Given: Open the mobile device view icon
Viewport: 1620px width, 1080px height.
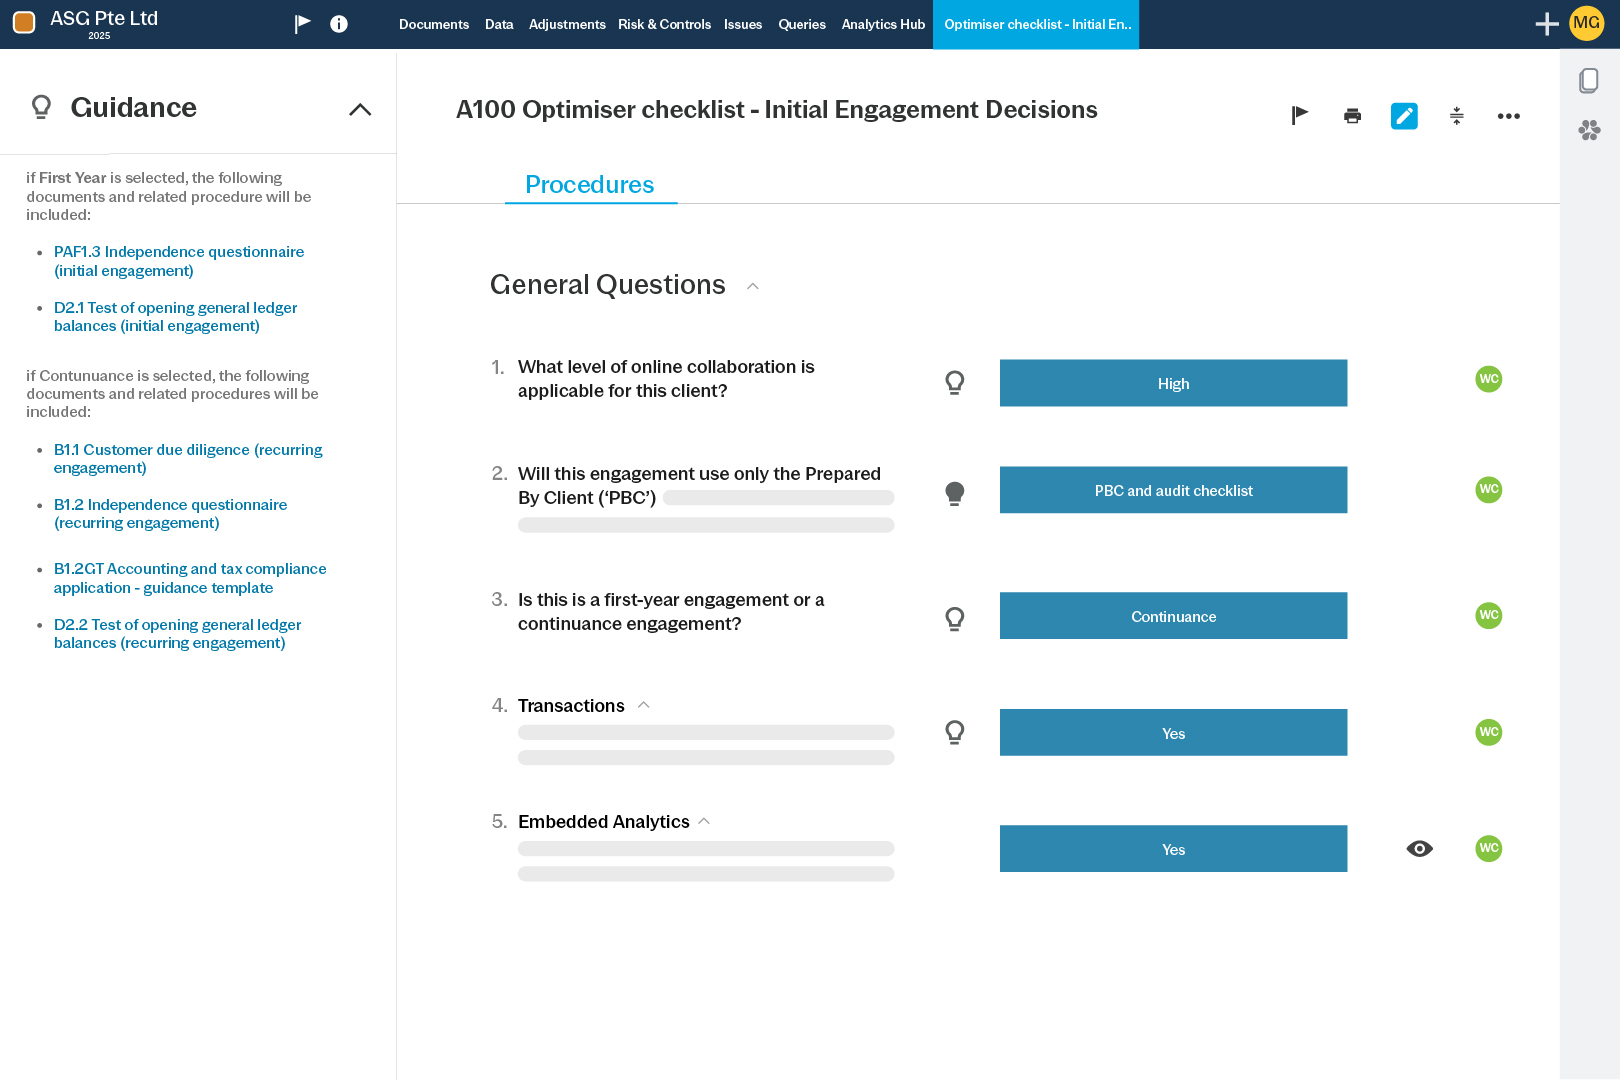Looking at the screenshot, I should tap(1589, 80).
